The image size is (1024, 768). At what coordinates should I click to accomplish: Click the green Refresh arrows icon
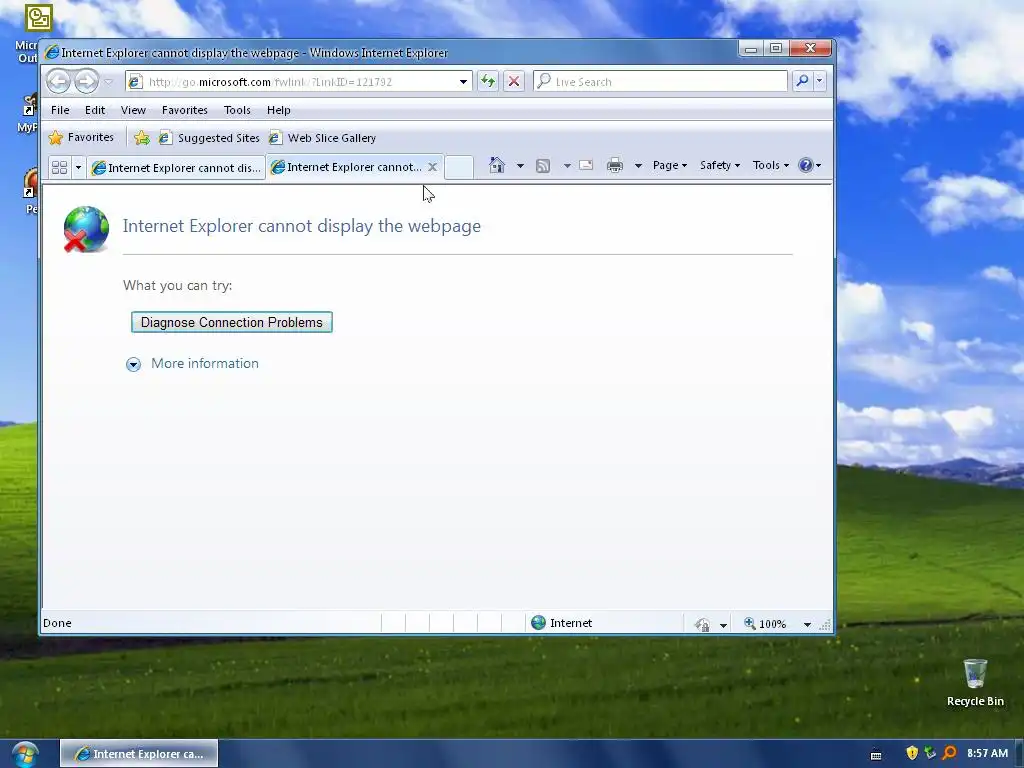pyautogui.click(x=487, y=82)
